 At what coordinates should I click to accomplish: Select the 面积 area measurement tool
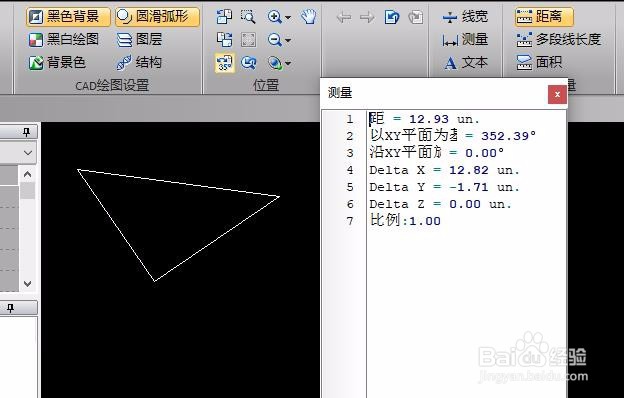pos(539,62)
